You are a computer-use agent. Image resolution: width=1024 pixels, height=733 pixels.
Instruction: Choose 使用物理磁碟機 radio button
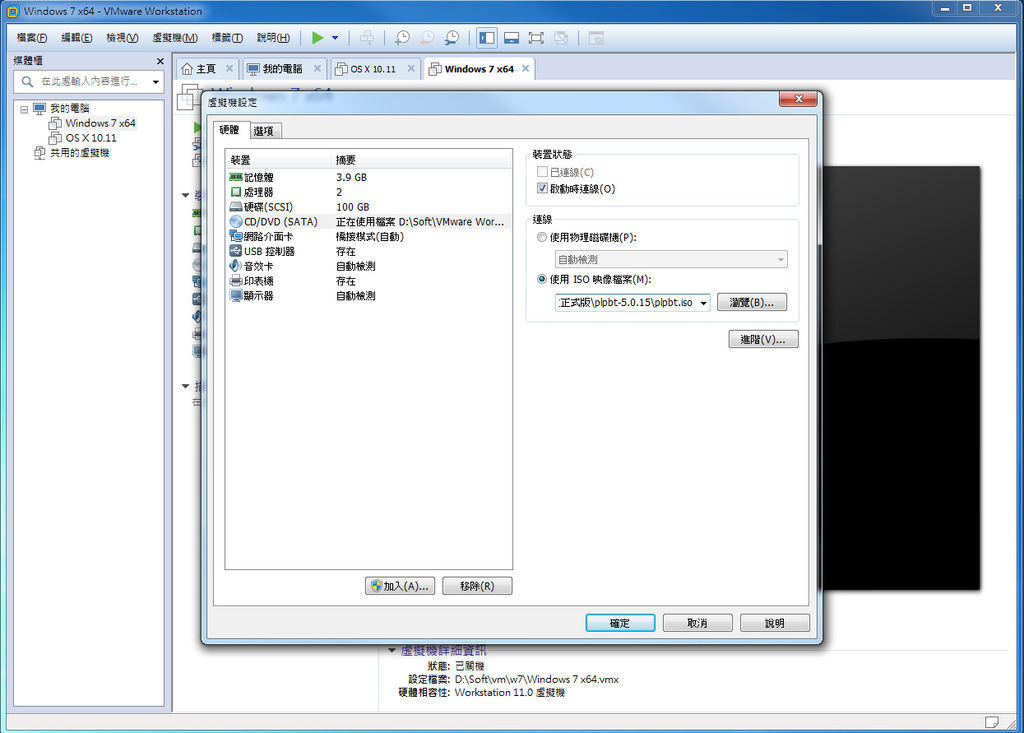tap(542, 237)
